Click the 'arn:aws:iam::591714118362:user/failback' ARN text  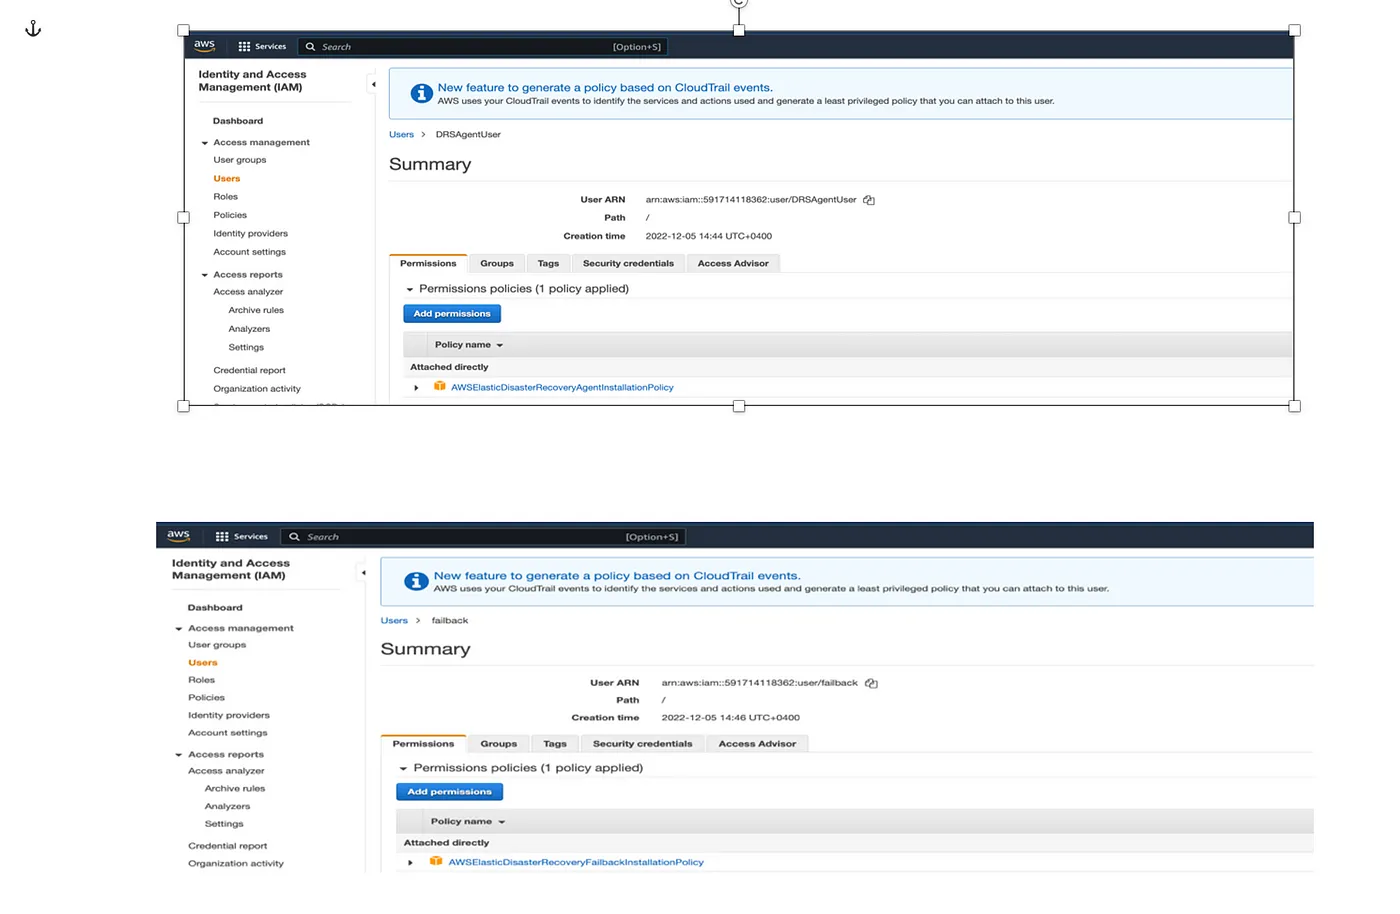click(x=759, y=683)
